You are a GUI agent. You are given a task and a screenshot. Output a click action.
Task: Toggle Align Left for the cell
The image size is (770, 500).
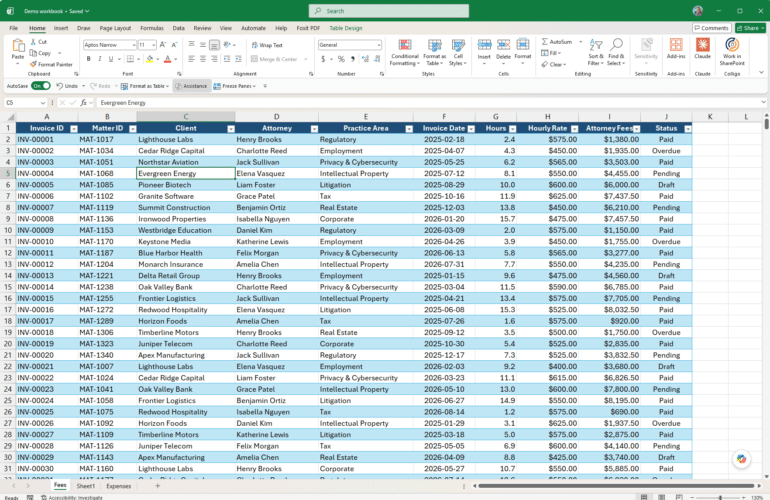tap(192, 59)
